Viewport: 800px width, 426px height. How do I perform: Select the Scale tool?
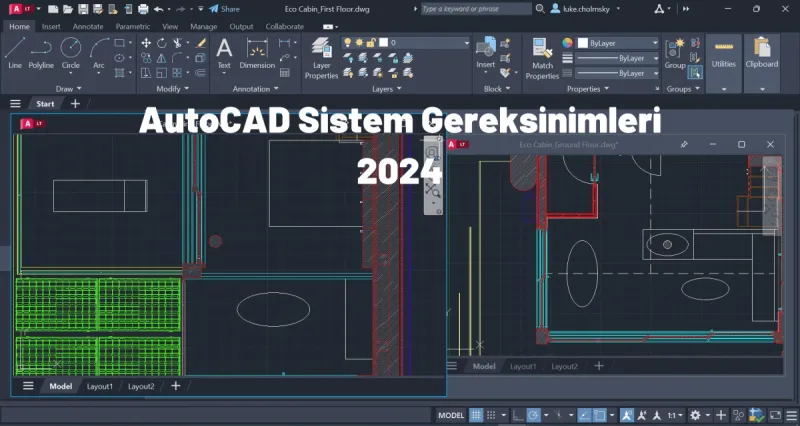point(162,73)
